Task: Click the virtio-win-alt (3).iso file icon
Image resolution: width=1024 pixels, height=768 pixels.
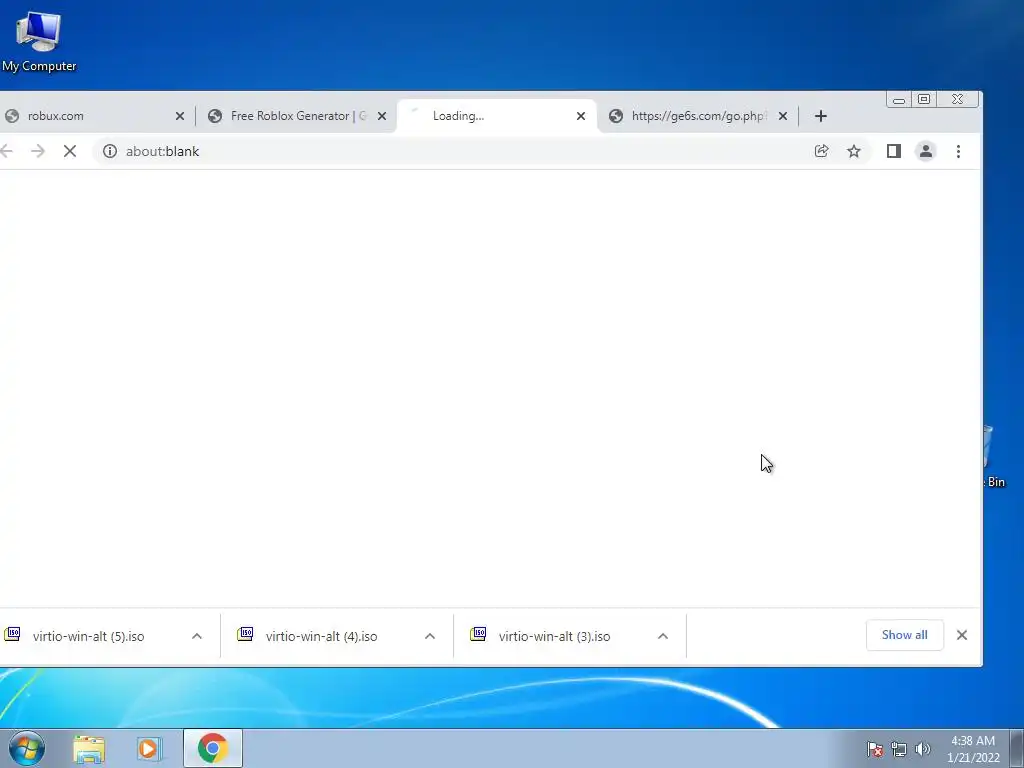Action: pos(478,633)
